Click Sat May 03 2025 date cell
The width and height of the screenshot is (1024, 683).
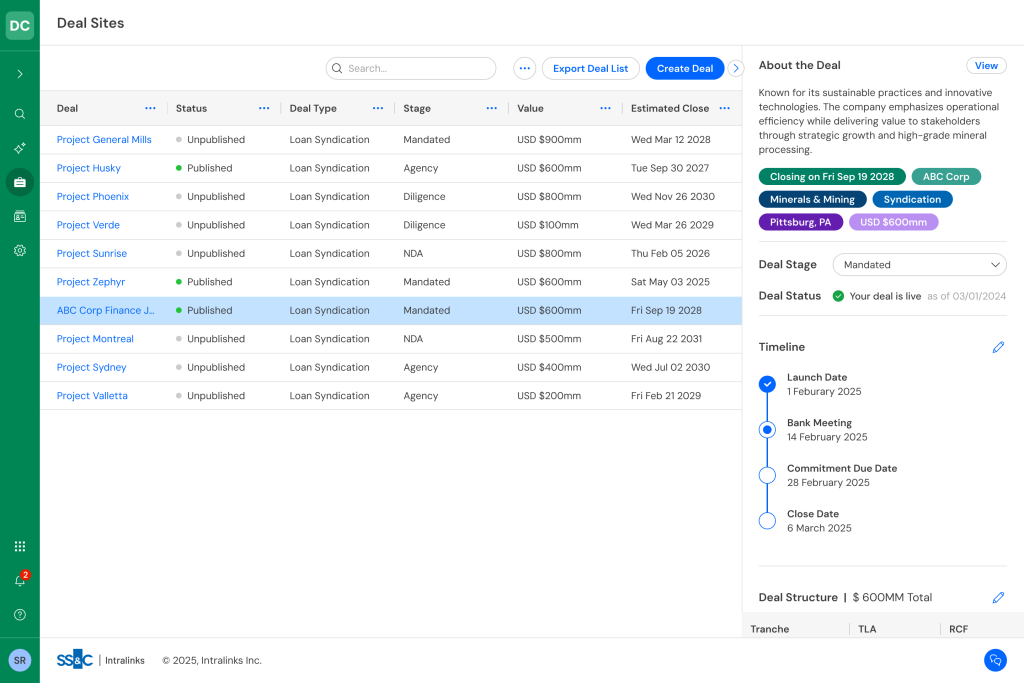pos(670,282)
